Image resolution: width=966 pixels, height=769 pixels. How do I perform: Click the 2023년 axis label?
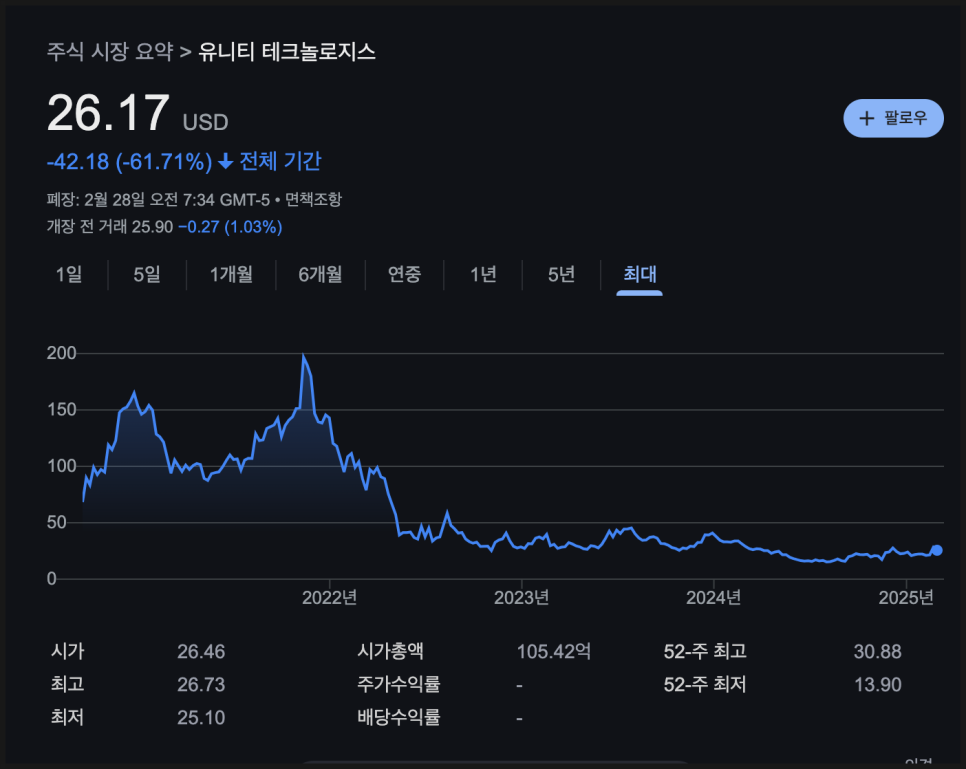(522, 598)
